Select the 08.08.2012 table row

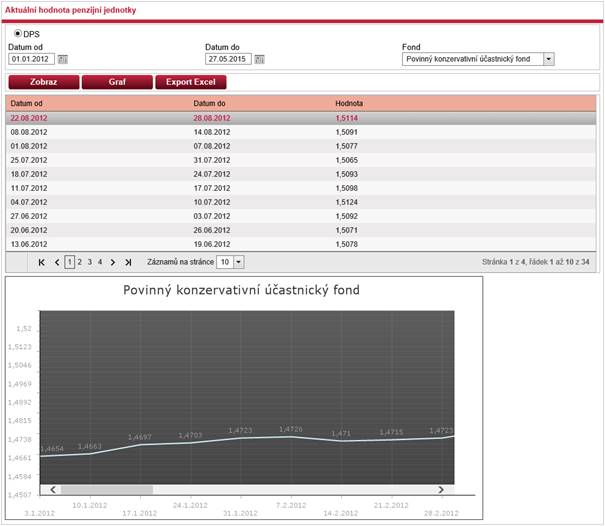300,131
